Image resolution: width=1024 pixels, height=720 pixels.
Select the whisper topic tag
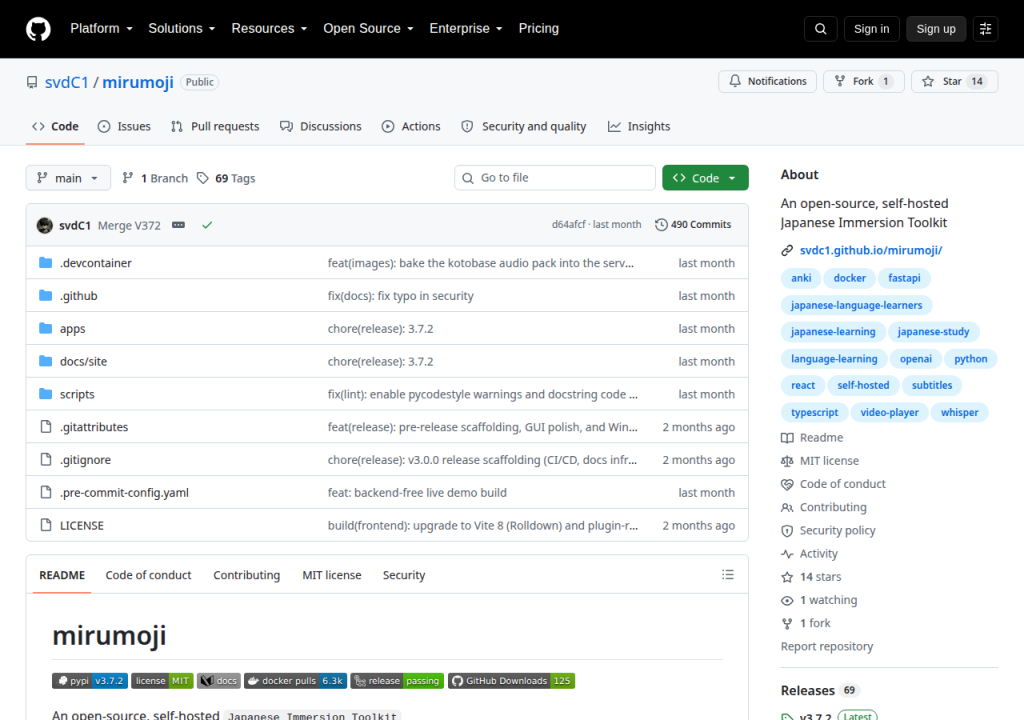click(959, 413)
